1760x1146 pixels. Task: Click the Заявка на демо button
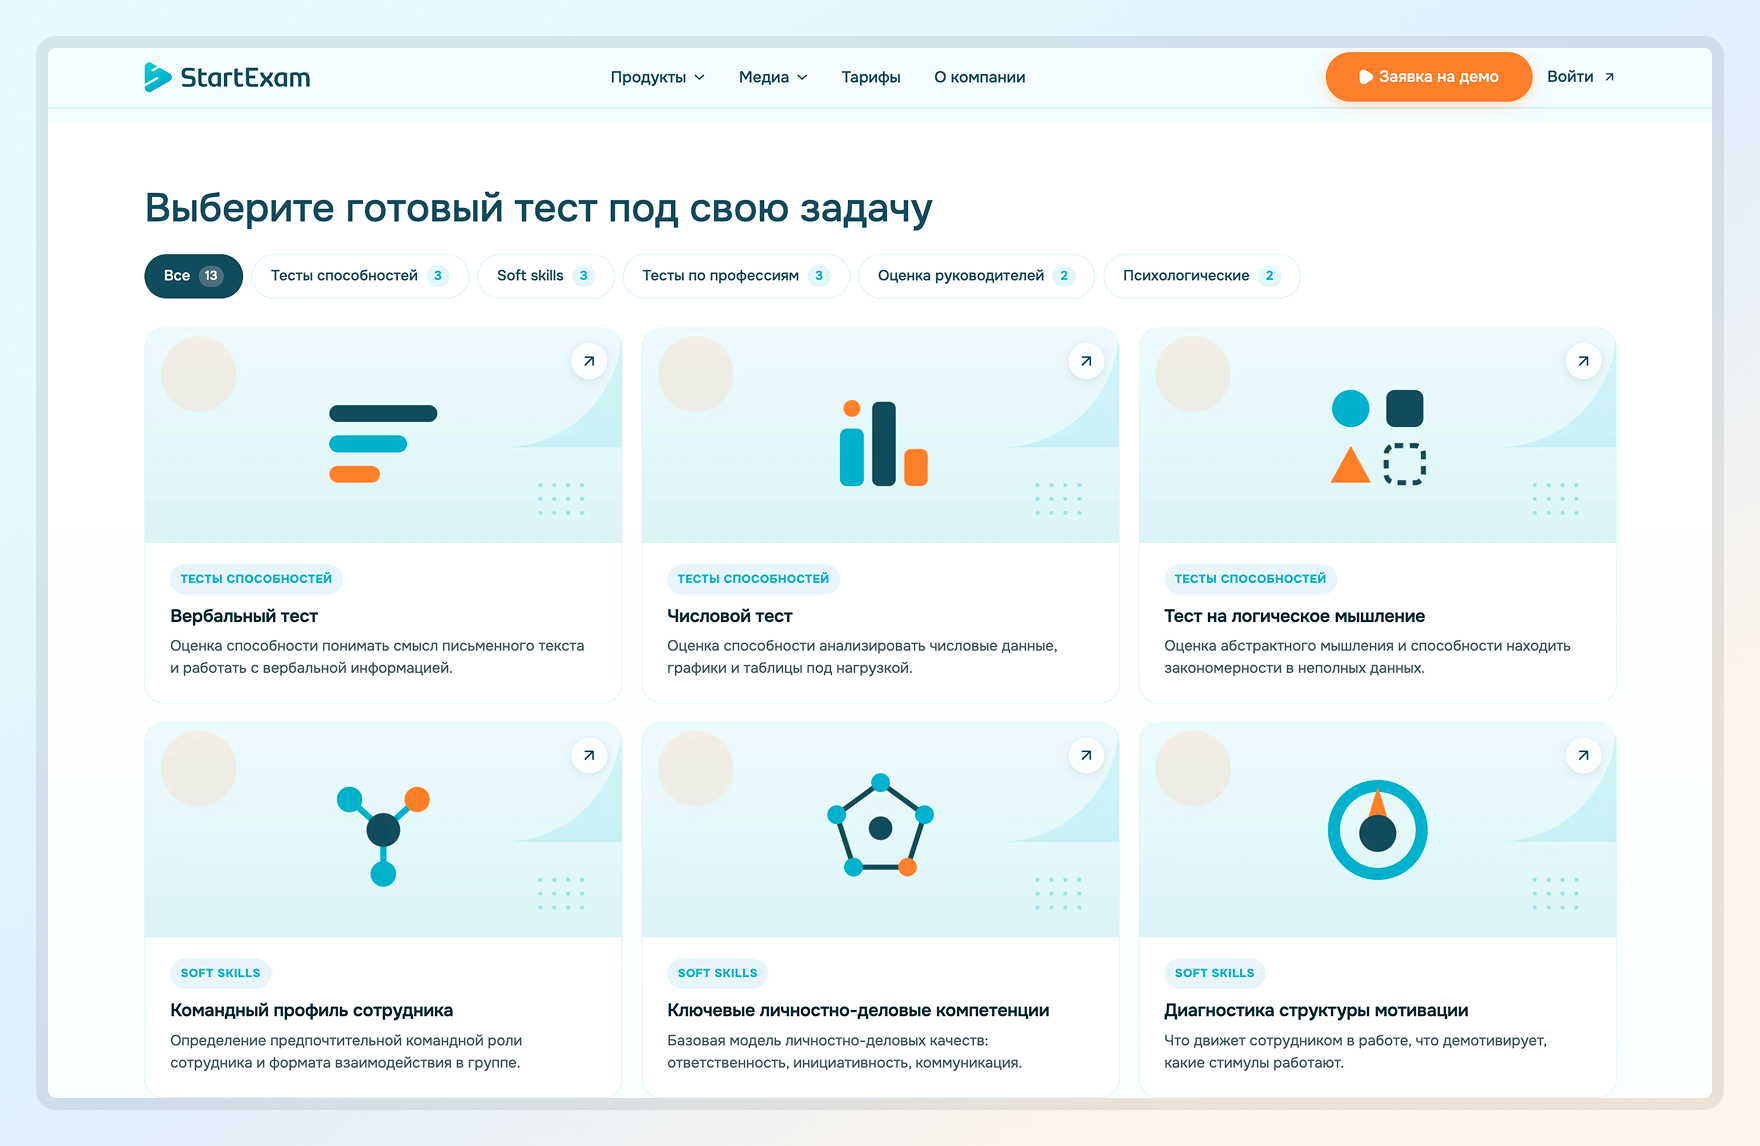[x=1428, y=77]
